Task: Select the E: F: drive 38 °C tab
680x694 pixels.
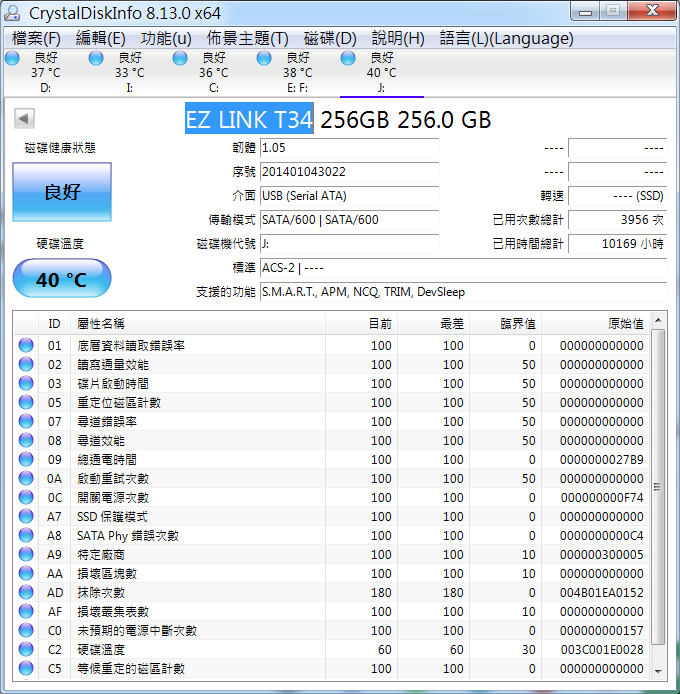Action: tap(298, 73)
